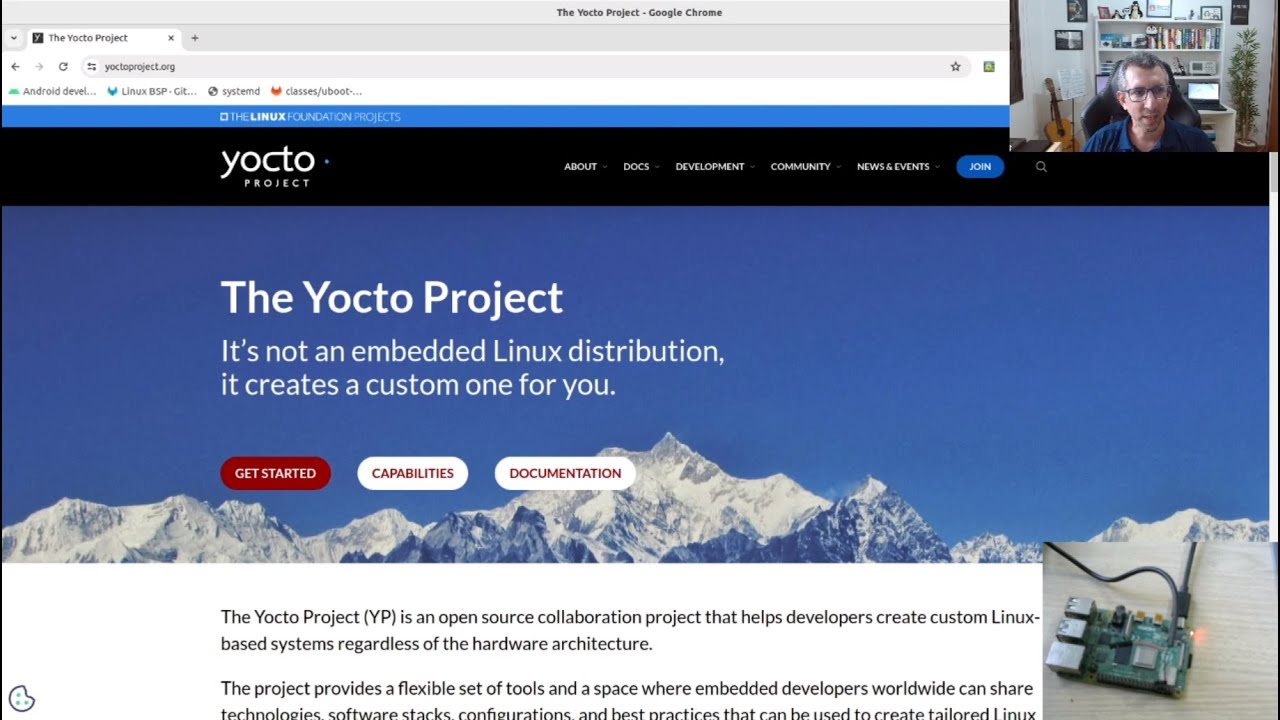This screenshot has width=1280, height=720.
Task: Click the browser forward arrow
Action: 39,67
